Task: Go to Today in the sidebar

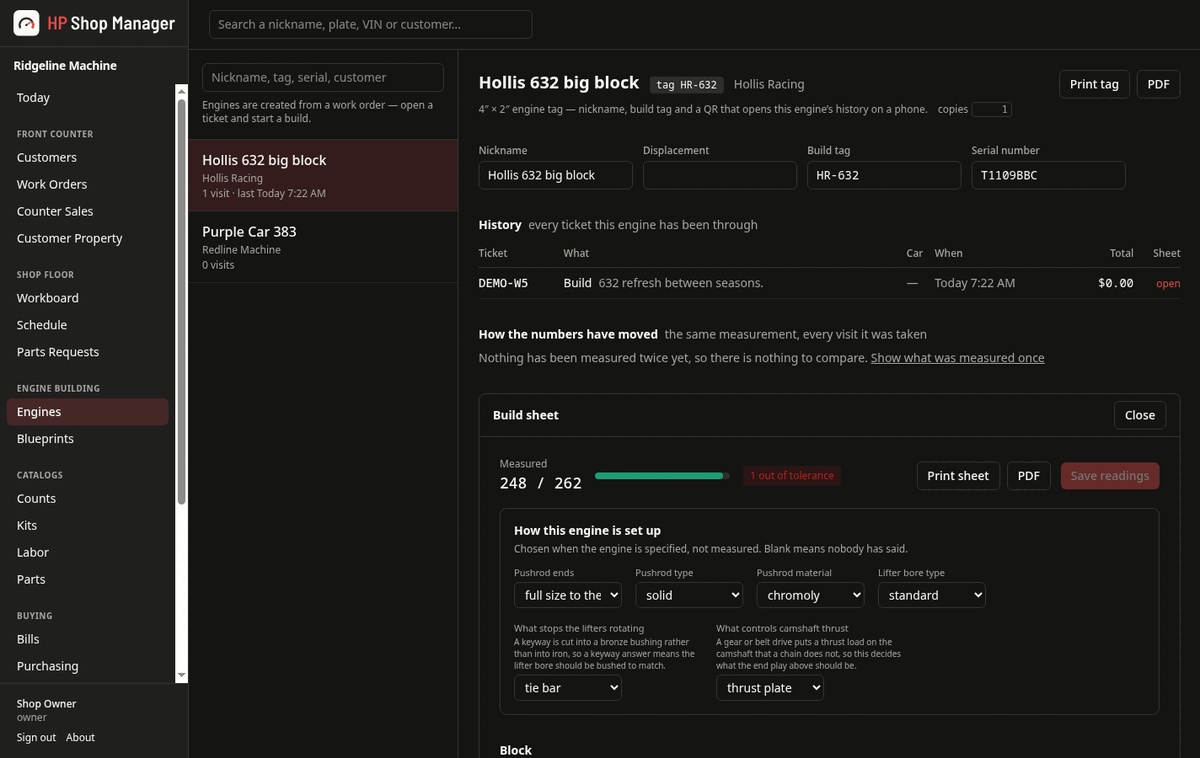Action: tap(87, 98)
